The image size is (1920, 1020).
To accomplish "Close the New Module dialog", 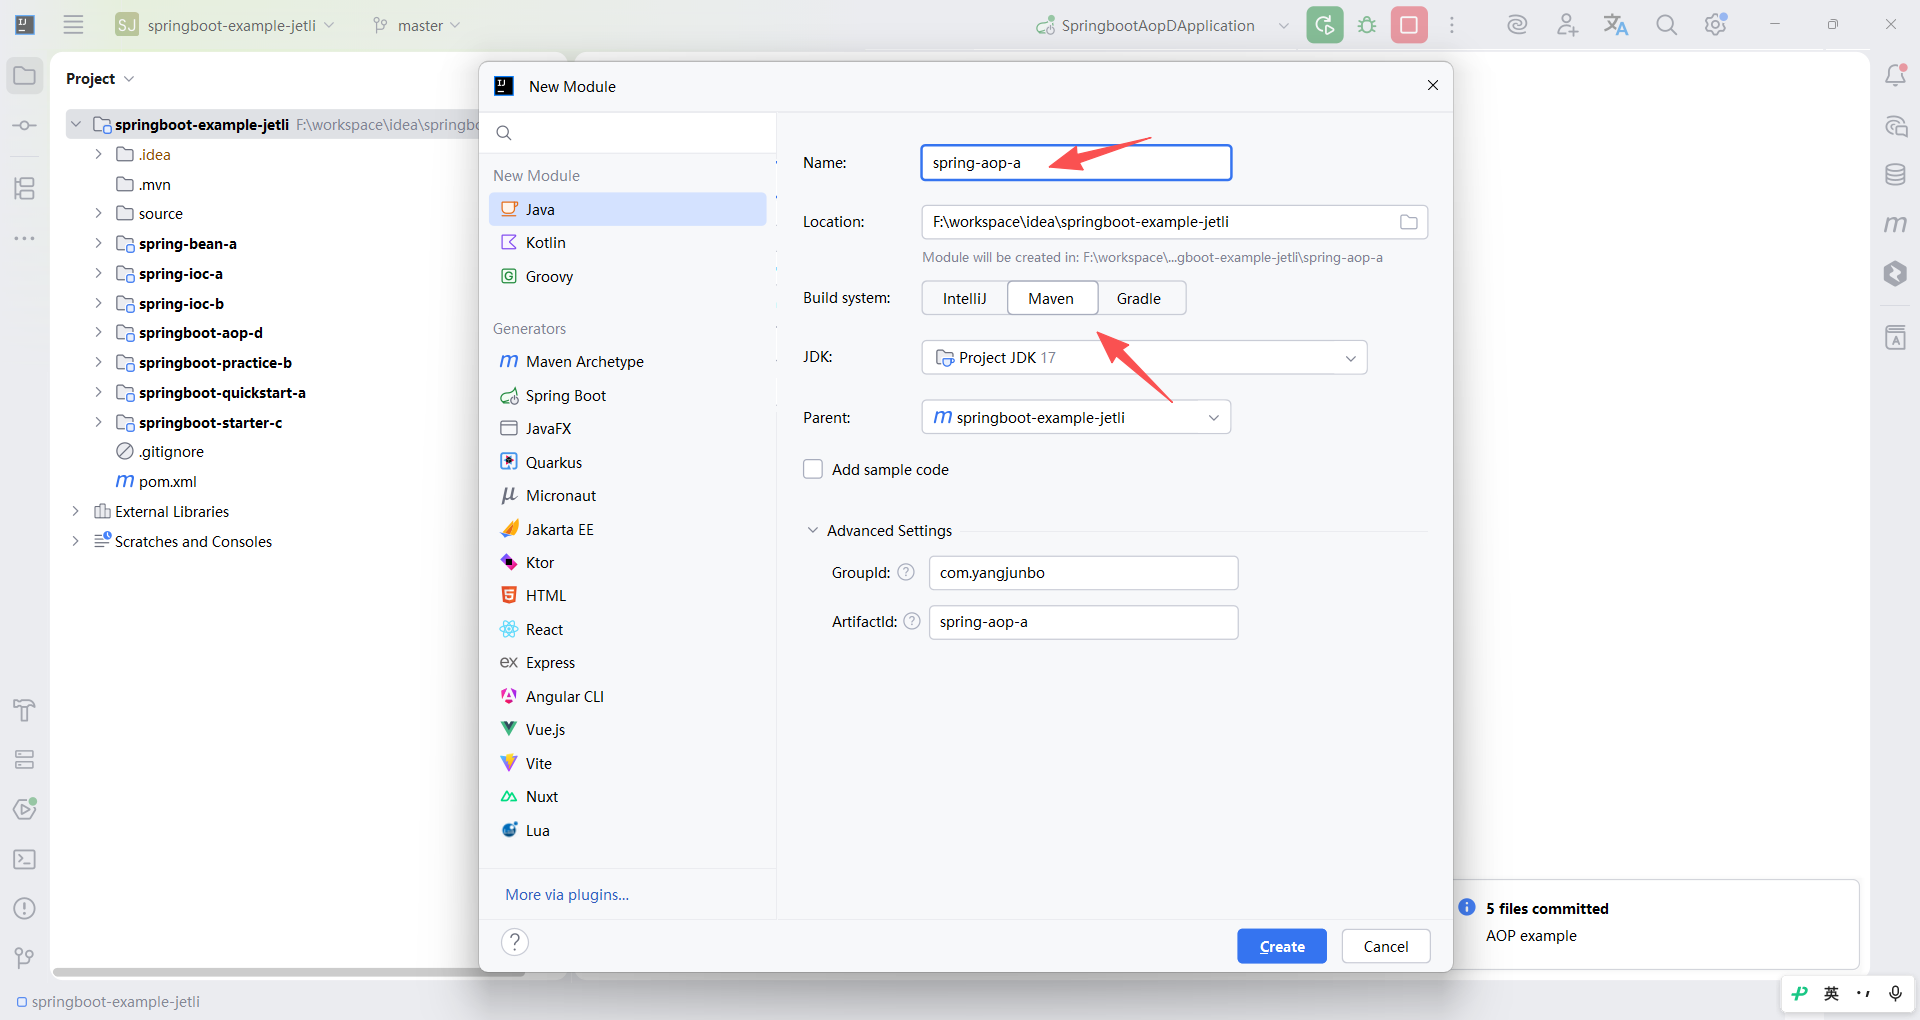I will (1433, 86).
